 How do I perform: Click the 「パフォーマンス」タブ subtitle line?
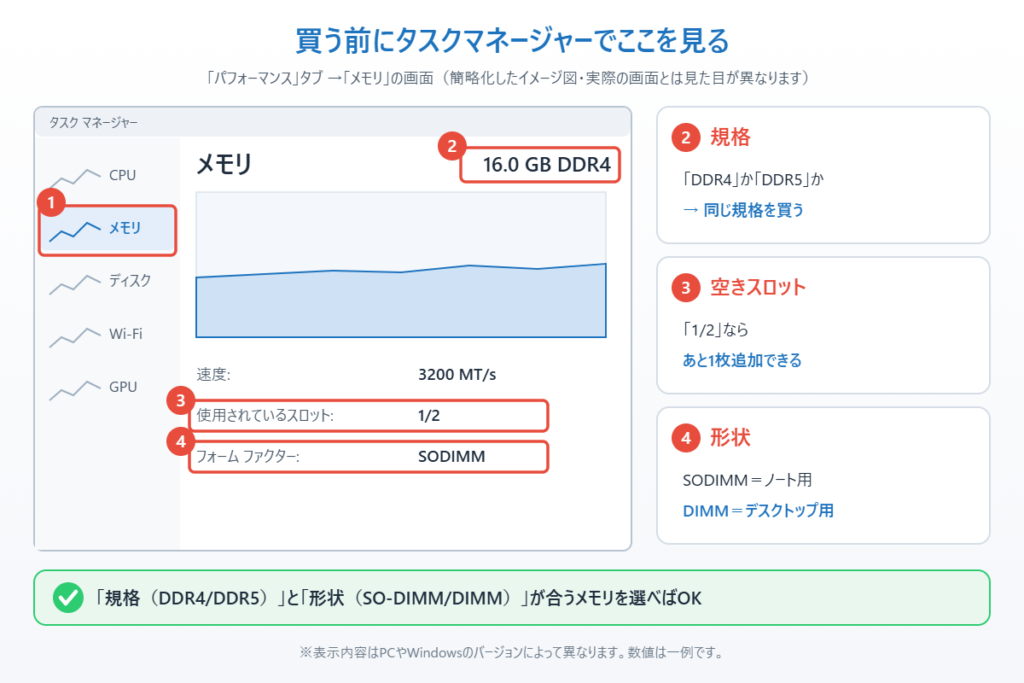tap(507, 78)
